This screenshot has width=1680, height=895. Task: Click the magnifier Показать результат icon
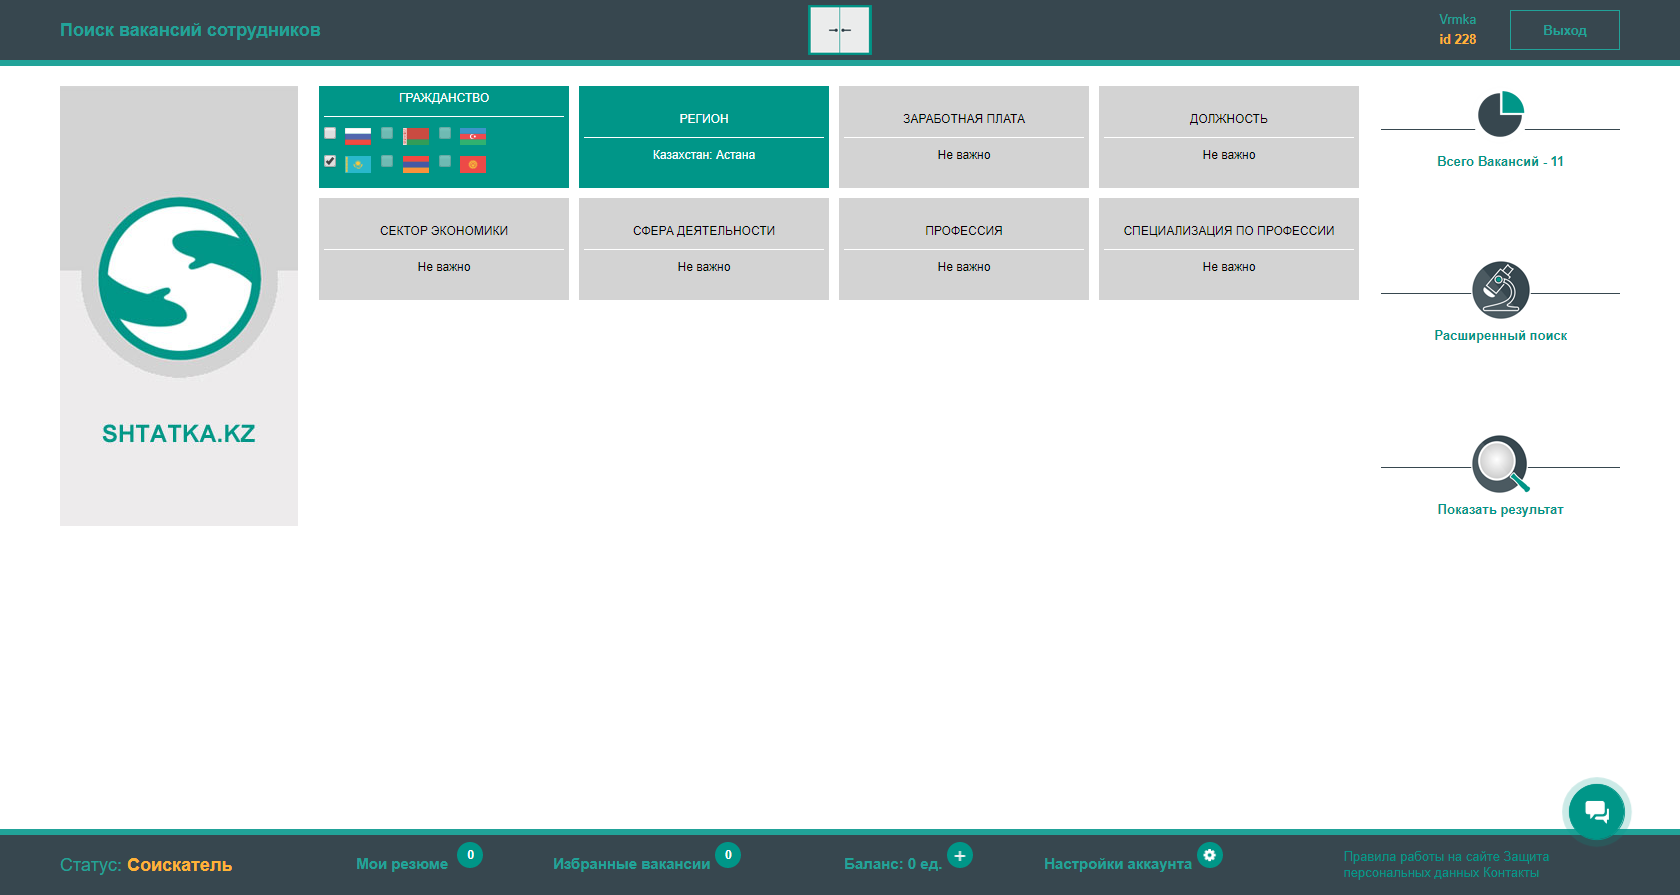1500,464
